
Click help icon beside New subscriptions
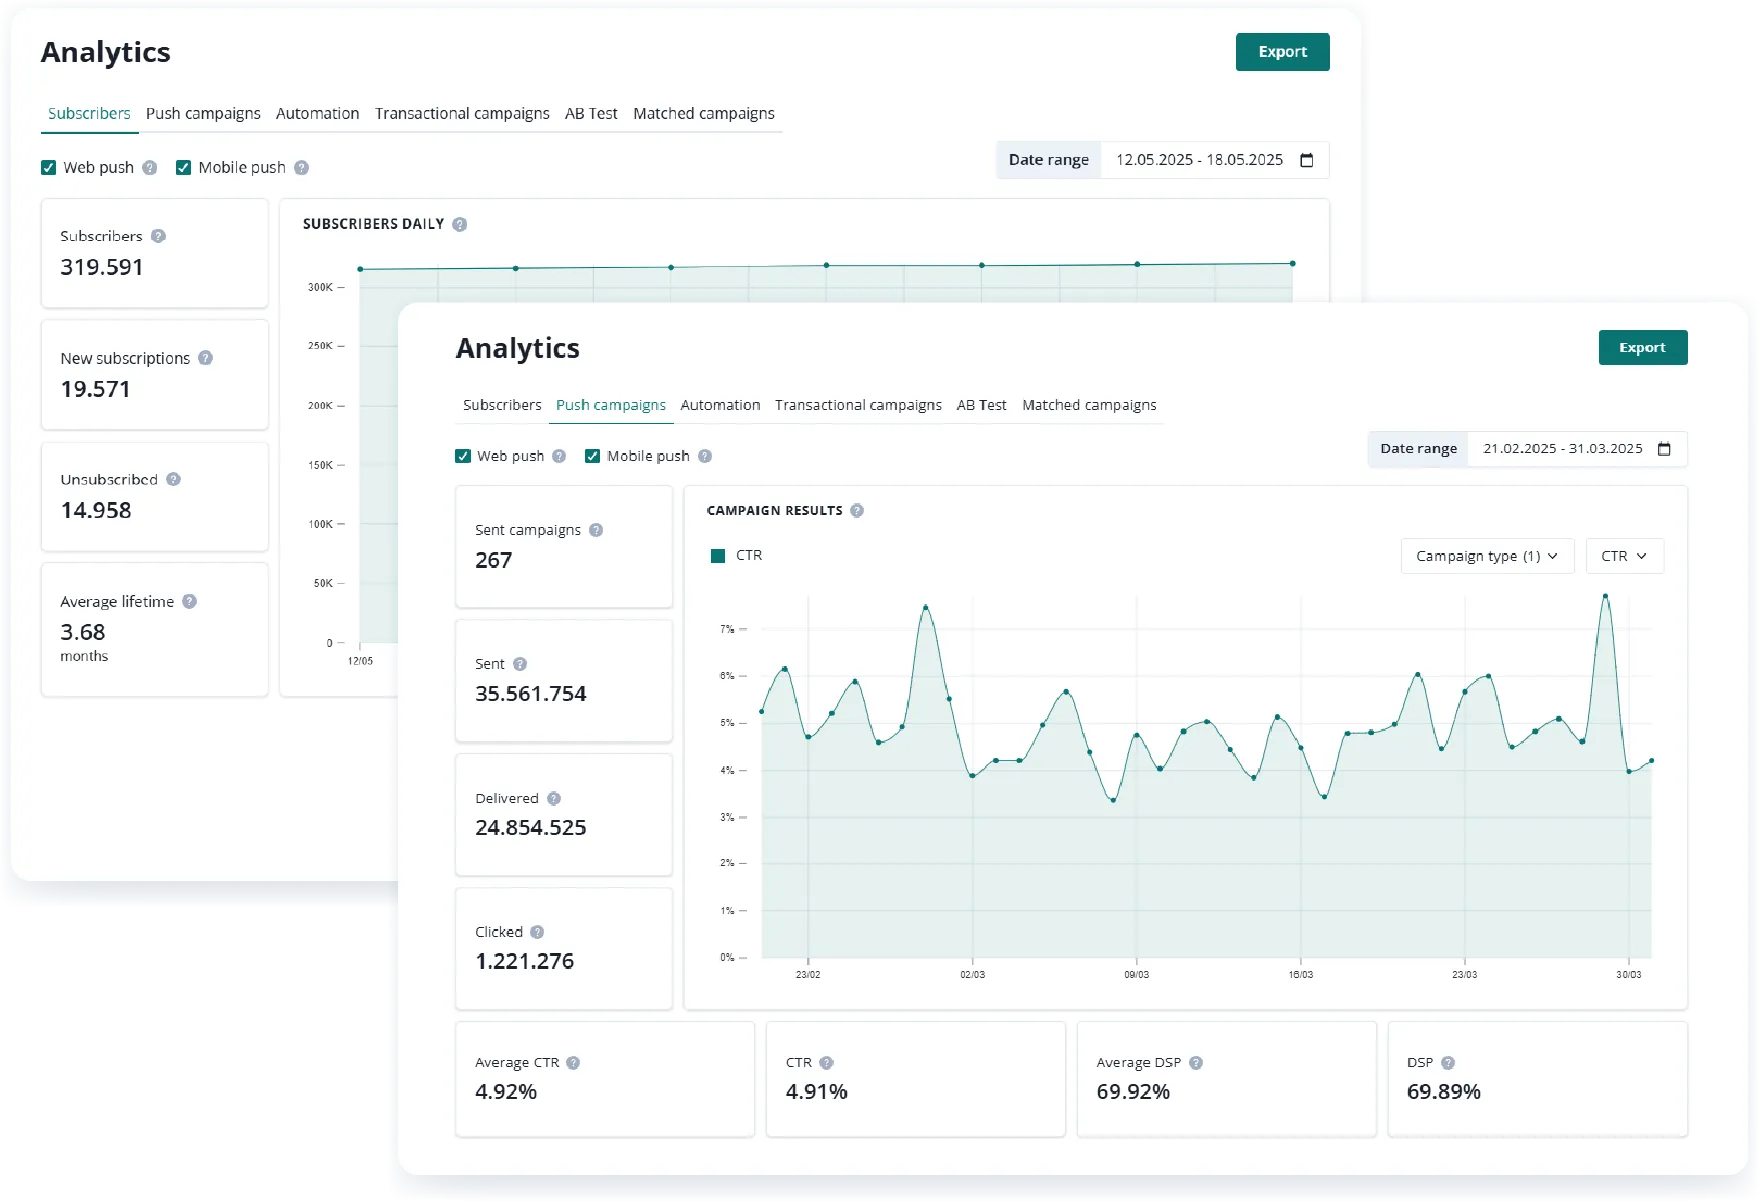pos(205,358)
